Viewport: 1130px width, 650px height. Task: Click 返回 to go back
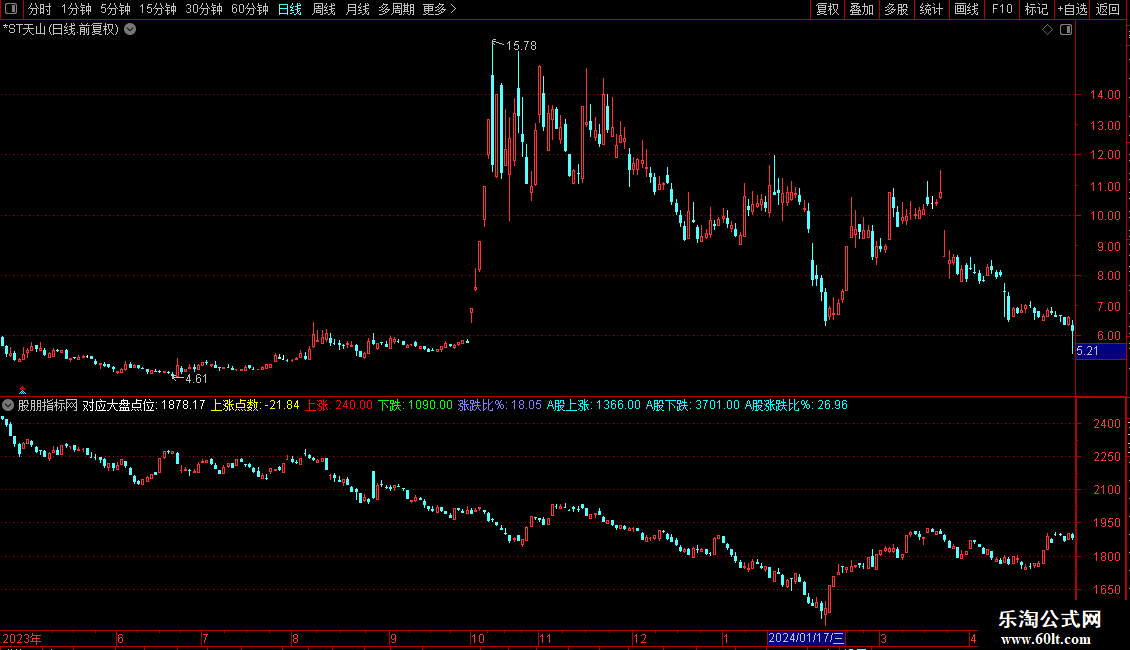[x=1108, y=9]
